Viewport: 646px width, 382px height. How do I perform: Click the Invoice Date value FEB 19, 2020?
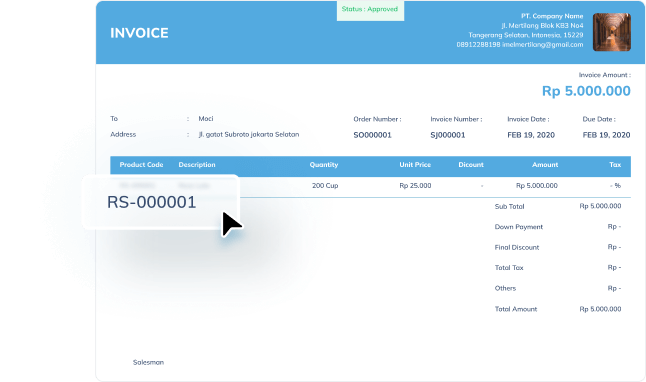(x=531, y=135)
